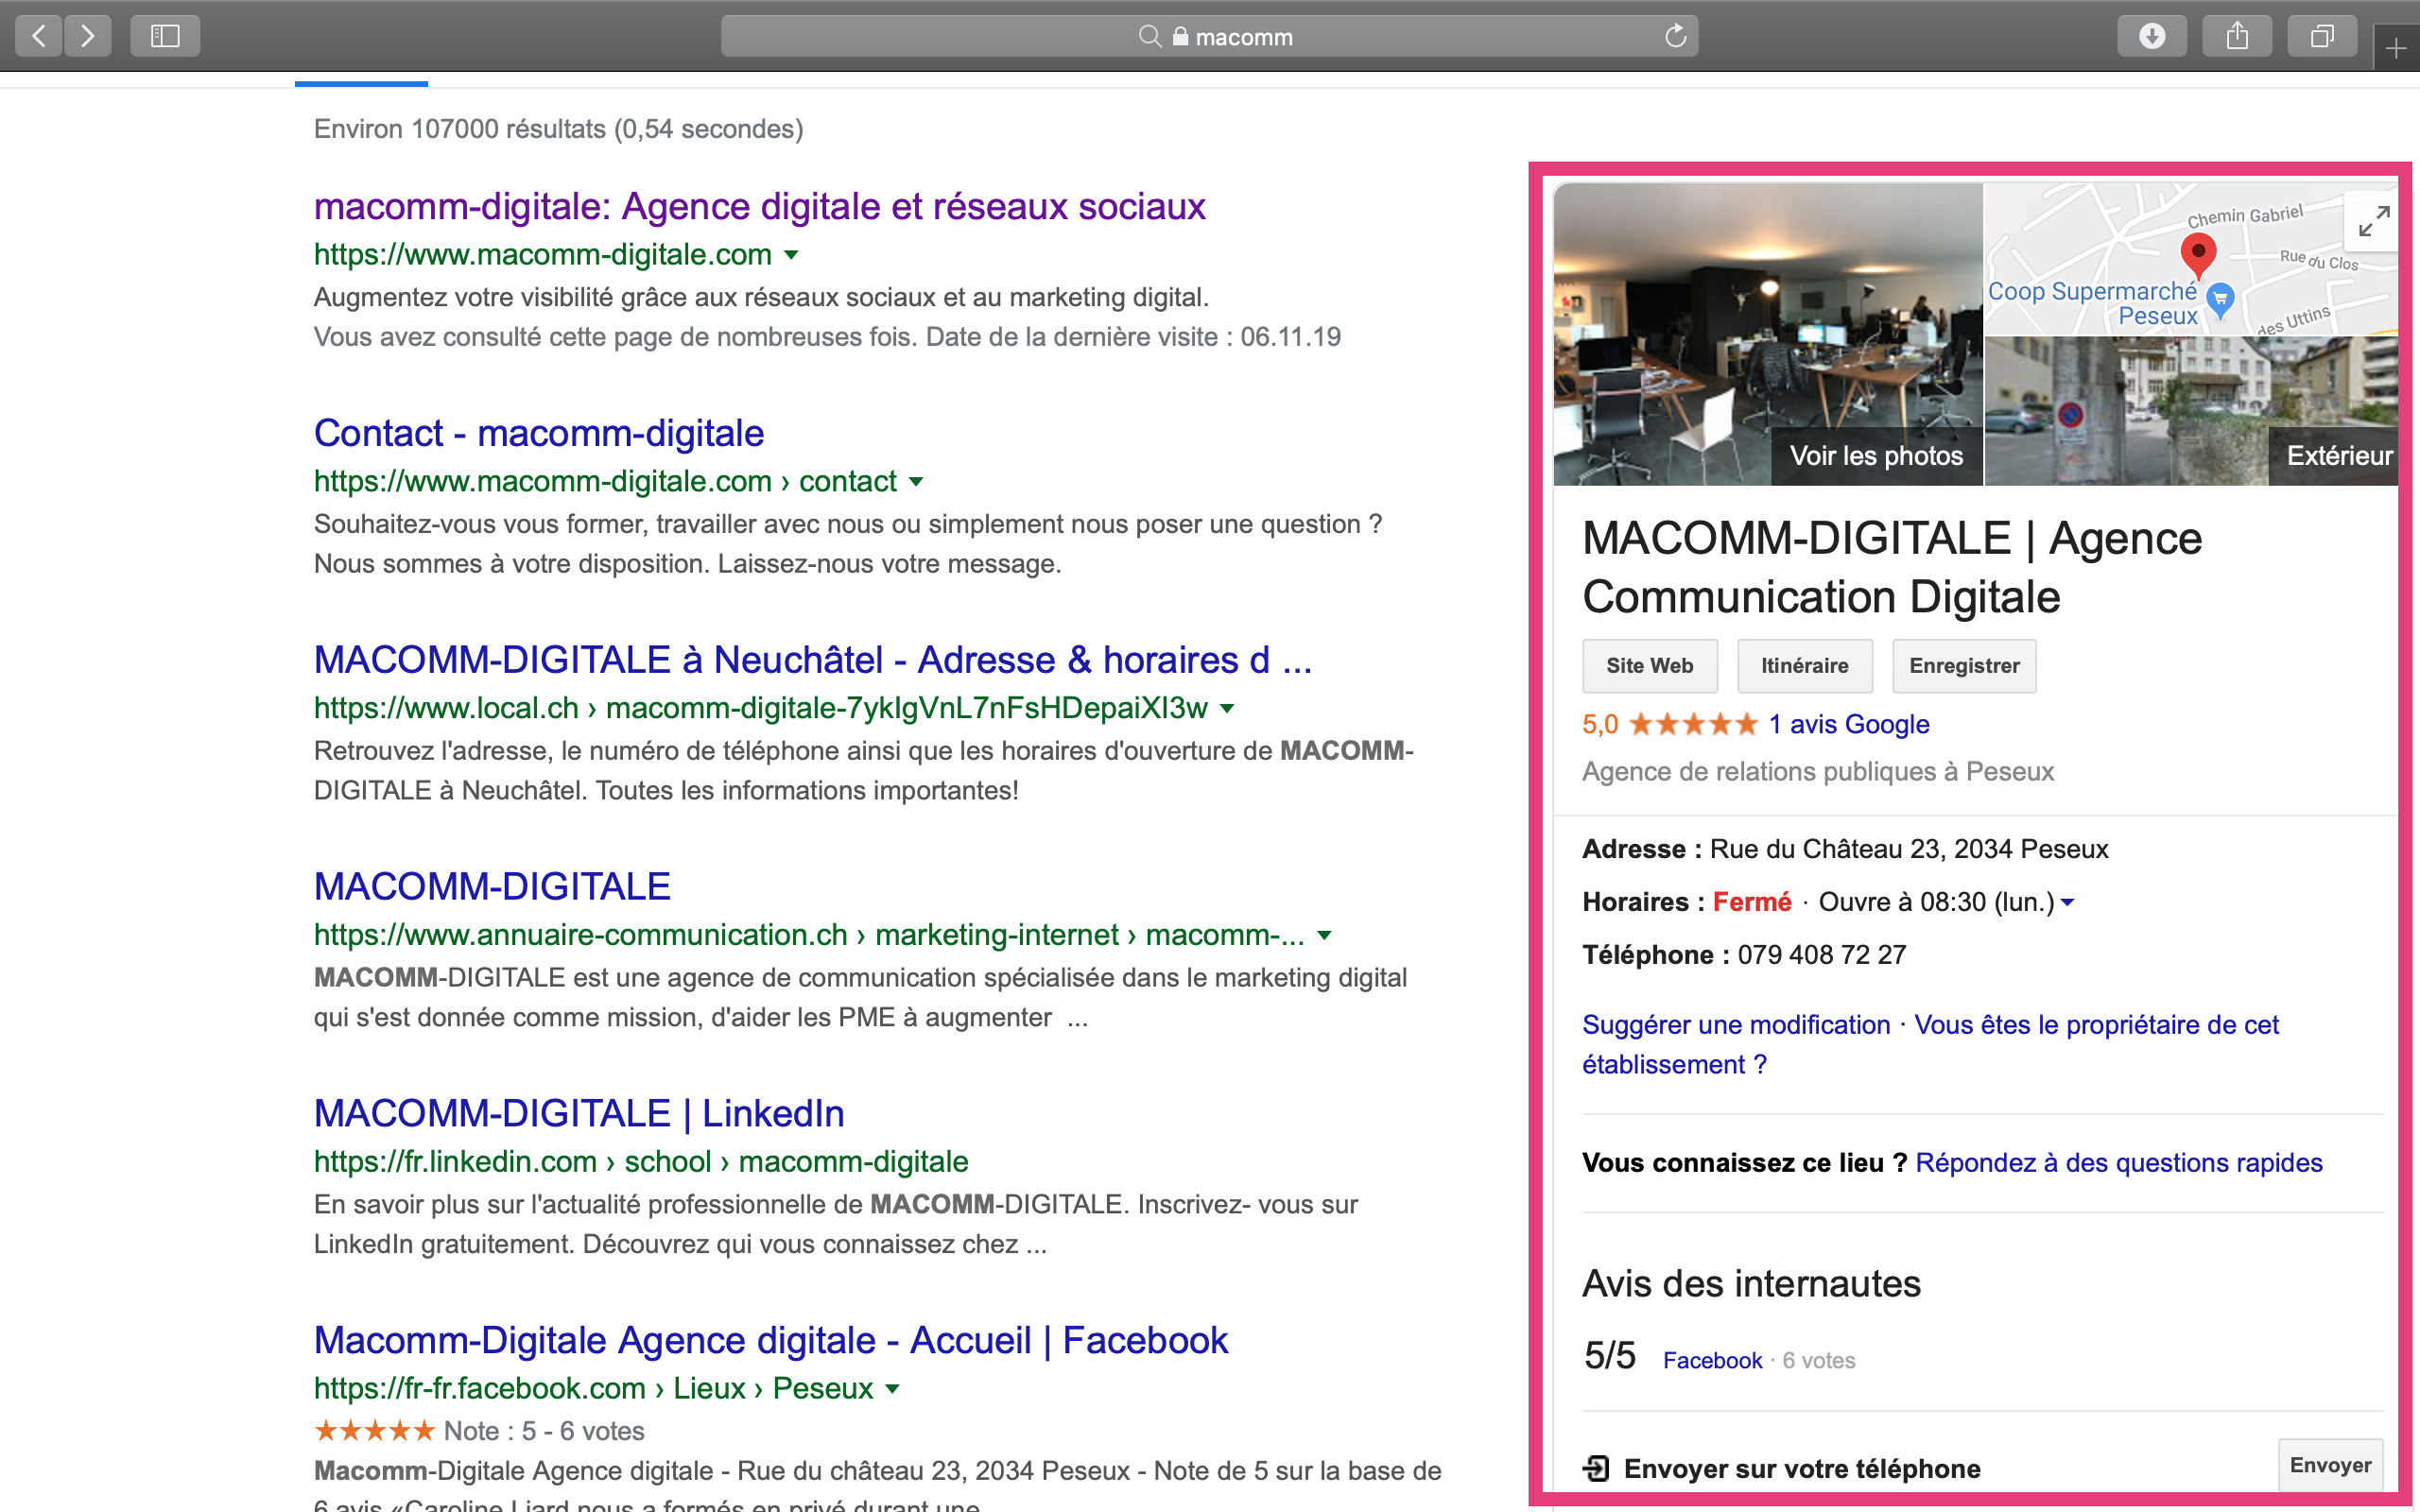This screenshot has height=1512, width=2420.
Task: Click the red map pin on the map
Action: 2197,253
